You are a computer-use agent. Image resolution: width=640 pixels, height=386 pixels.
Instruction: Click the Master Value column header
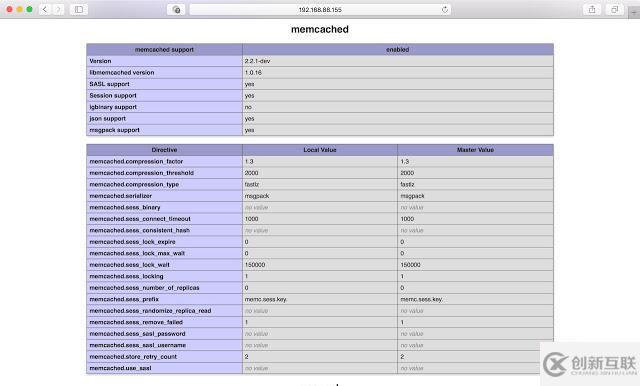475,150
